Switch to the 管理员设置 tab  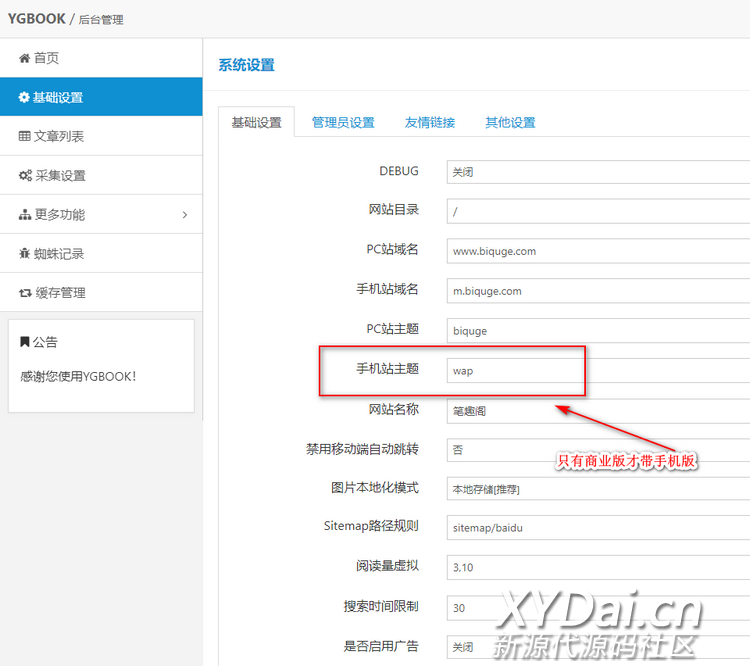(x=343, y=123)
